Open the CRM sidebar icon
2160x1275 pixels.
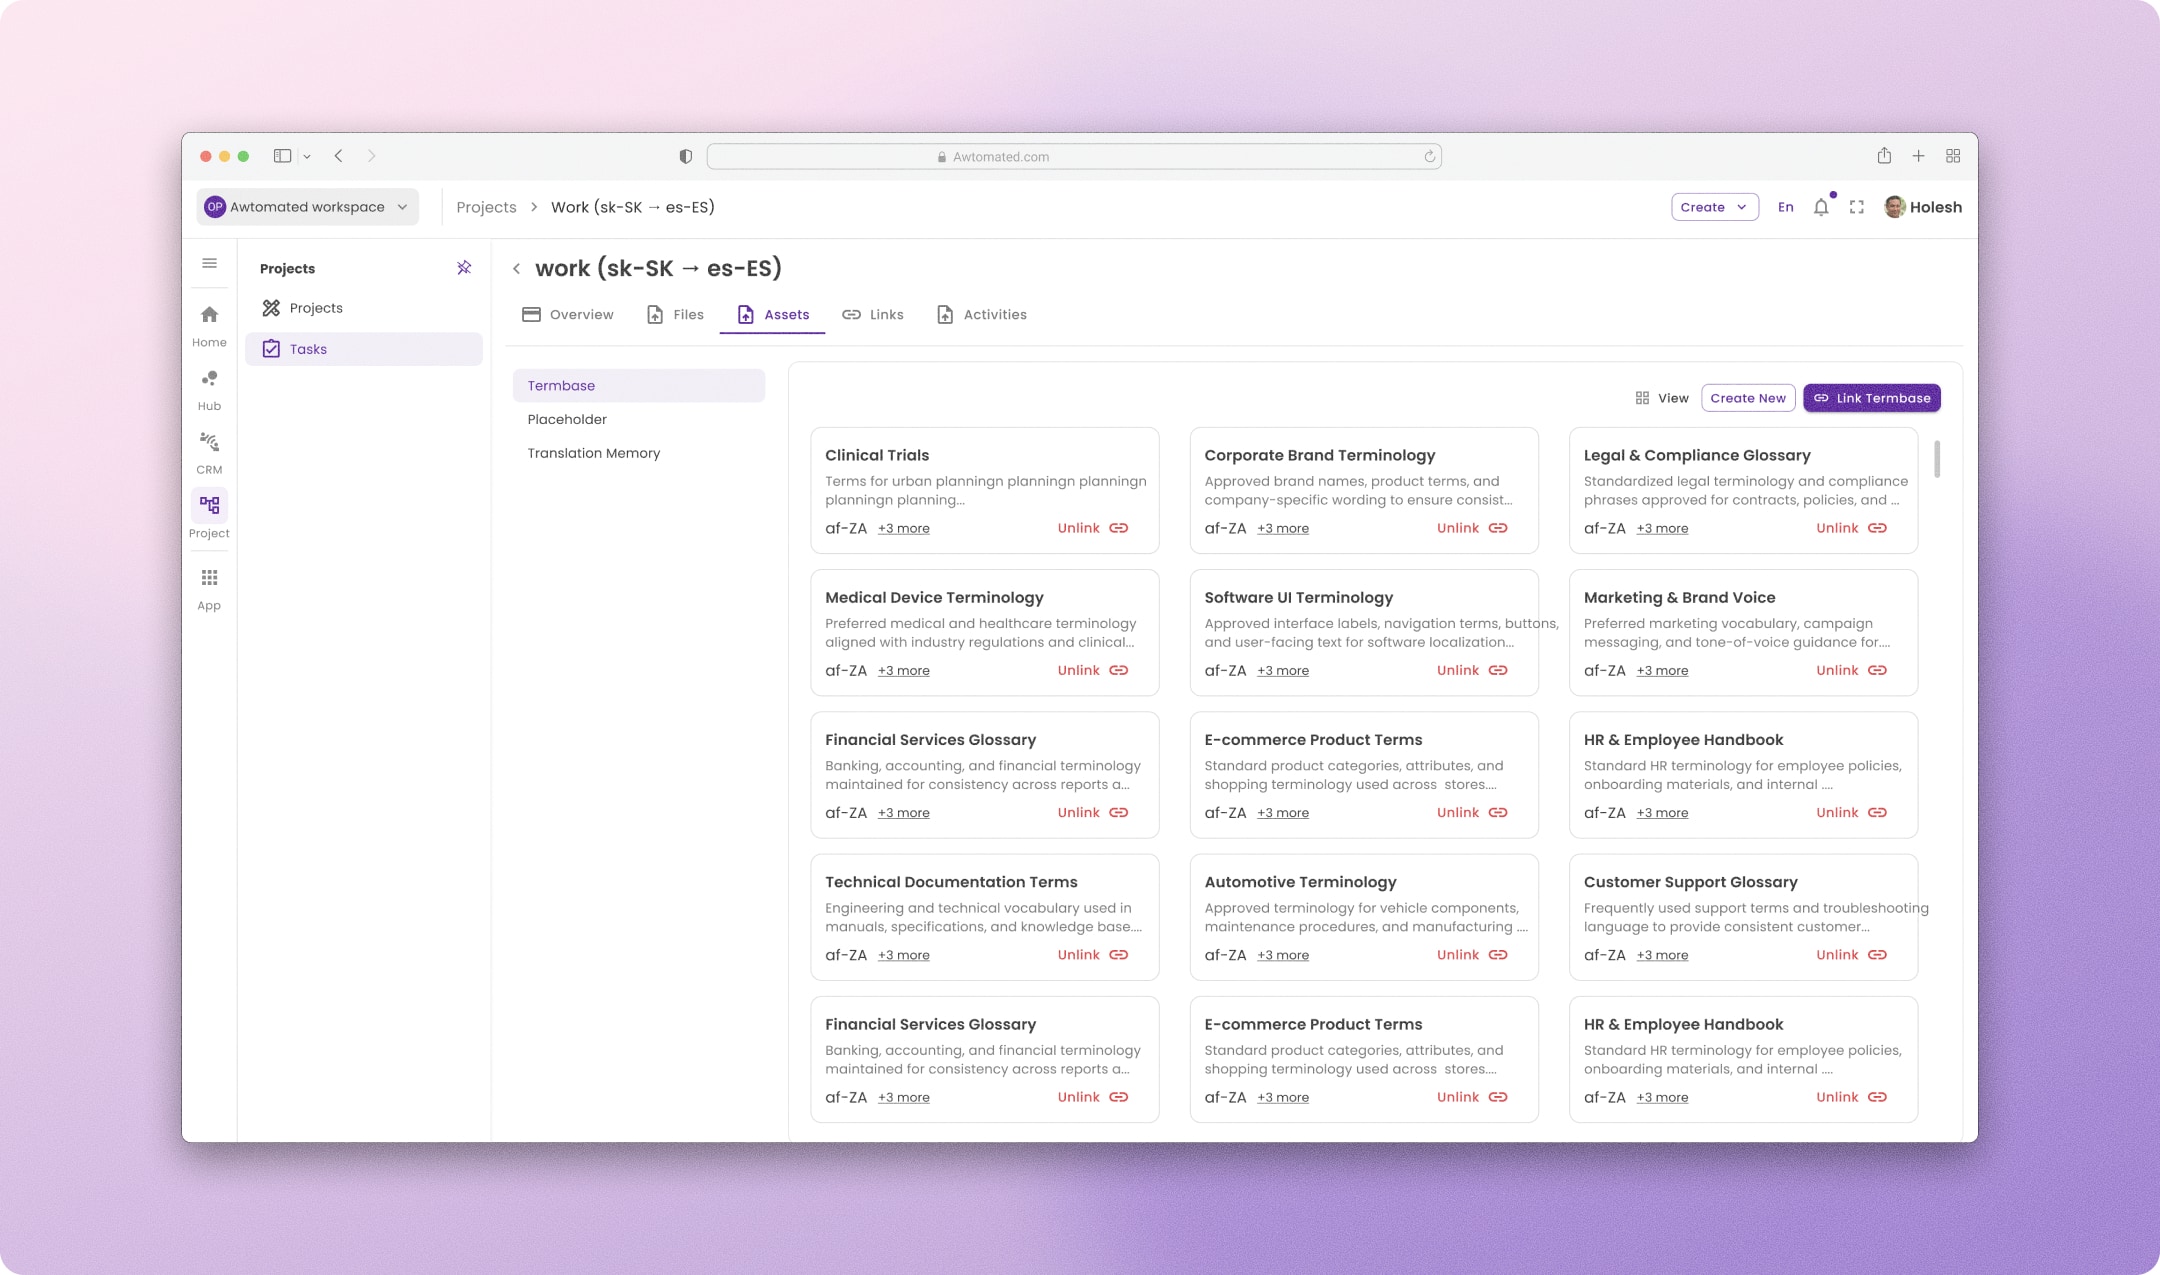click(209, 442)
